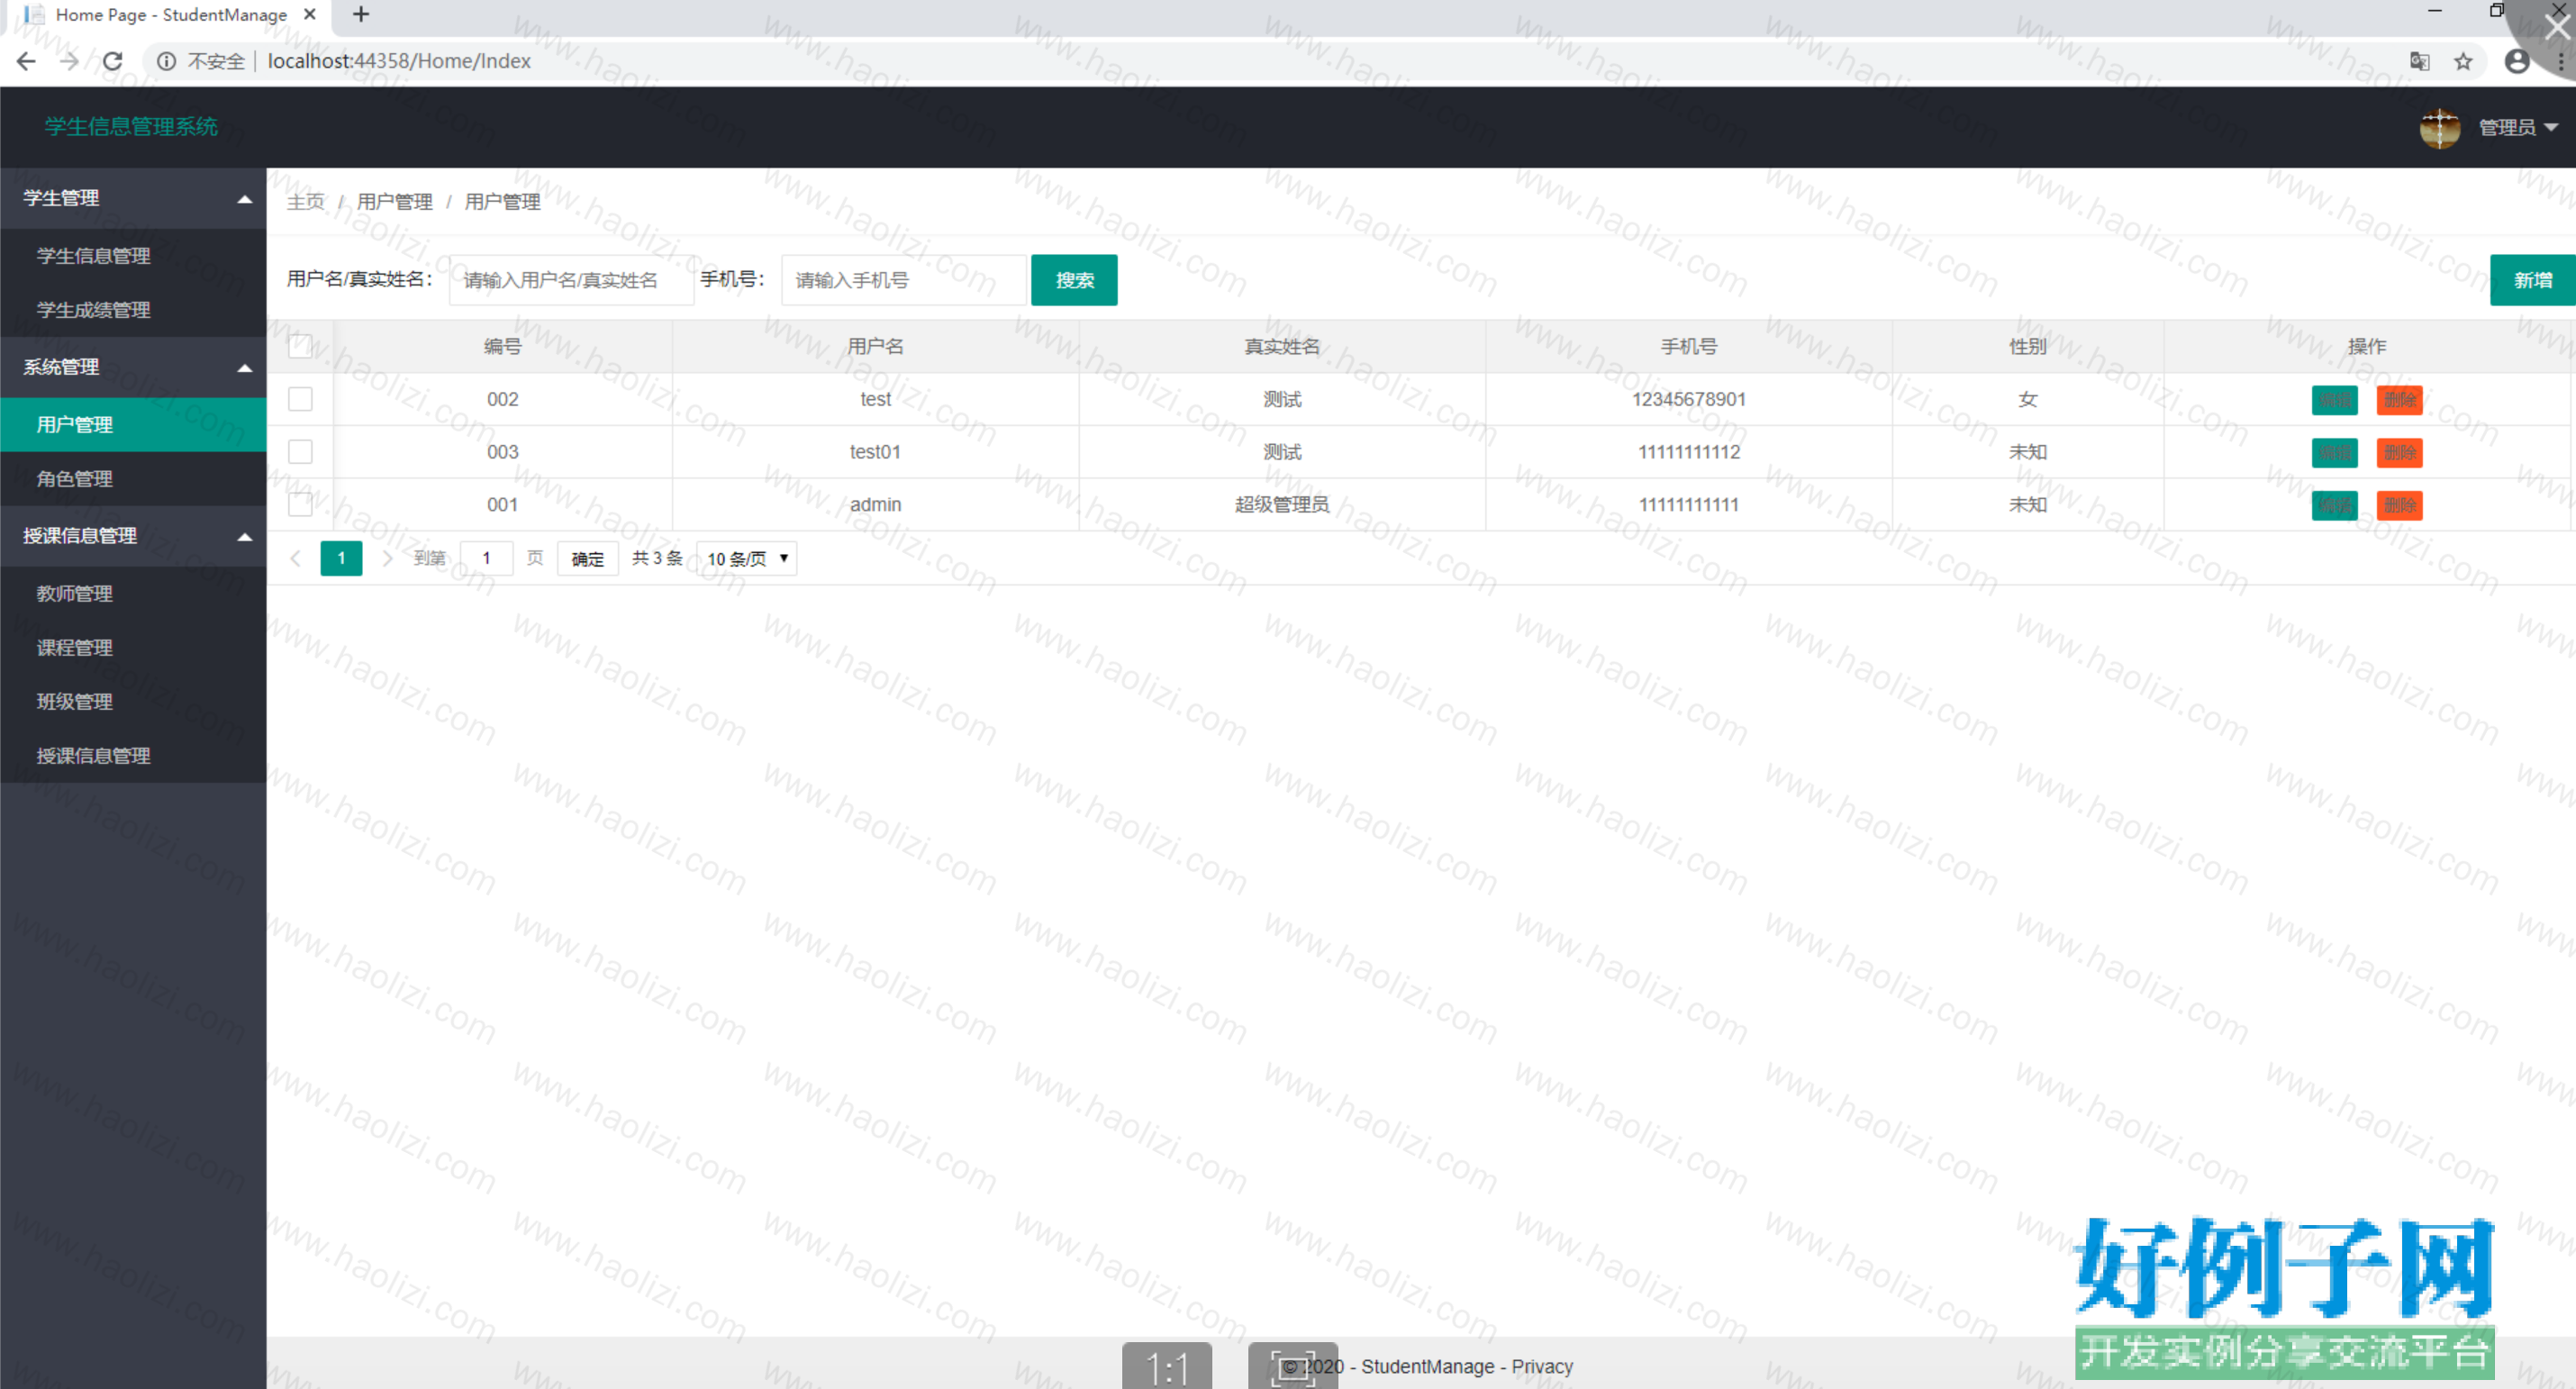Close the Home Page - StudentManage tab
This screenshot has height=1389, width=2576.
coord(310,14)
